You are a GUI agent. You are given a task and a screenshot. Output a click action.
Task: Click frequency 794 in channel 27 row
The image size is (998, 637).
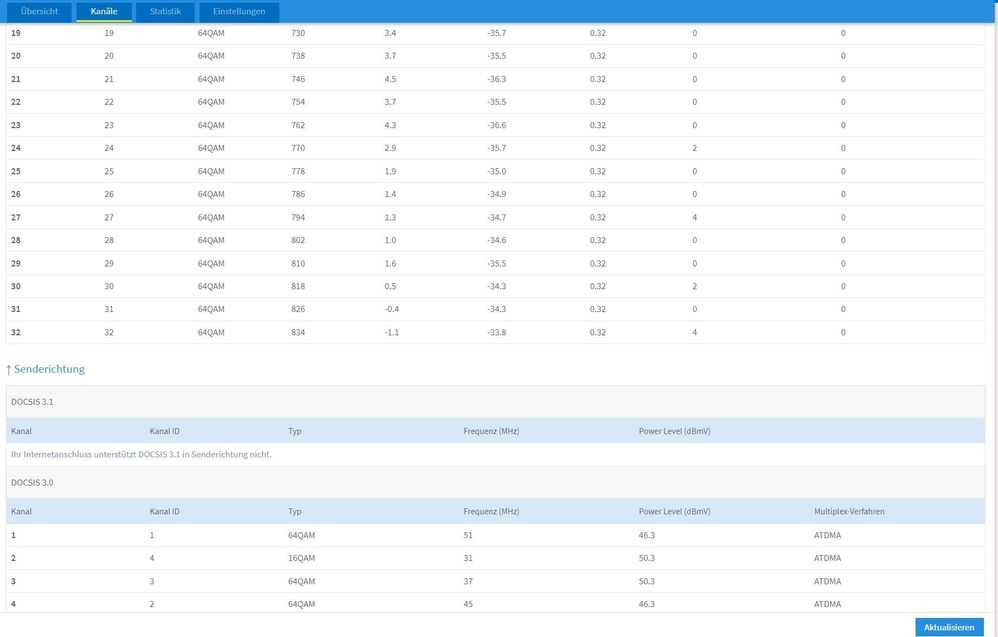pyautogui.click(x=298, y=217)
